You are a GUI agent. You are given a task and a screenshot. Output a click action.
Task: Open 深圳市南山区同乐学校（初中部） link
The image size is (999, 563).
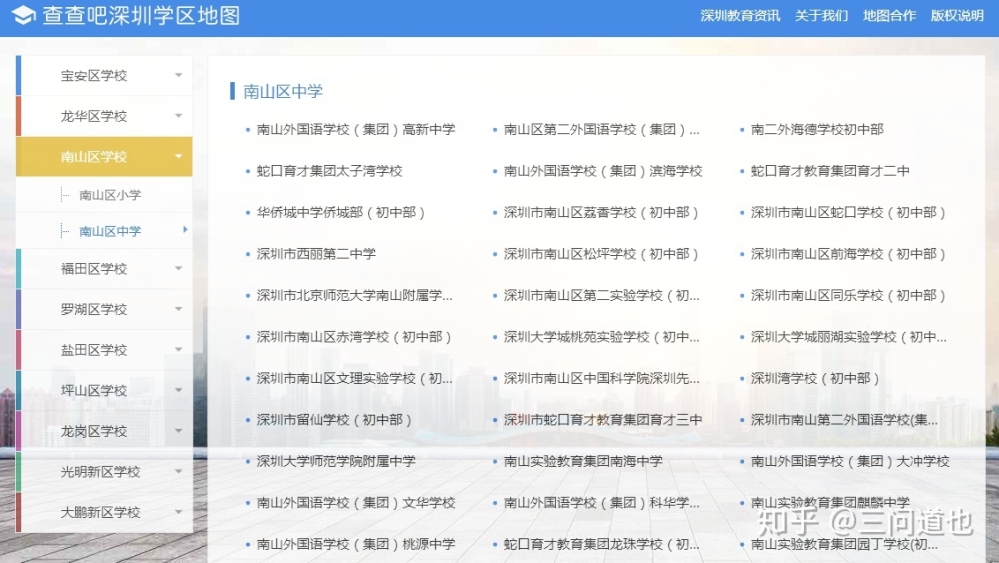click(848, 295)
